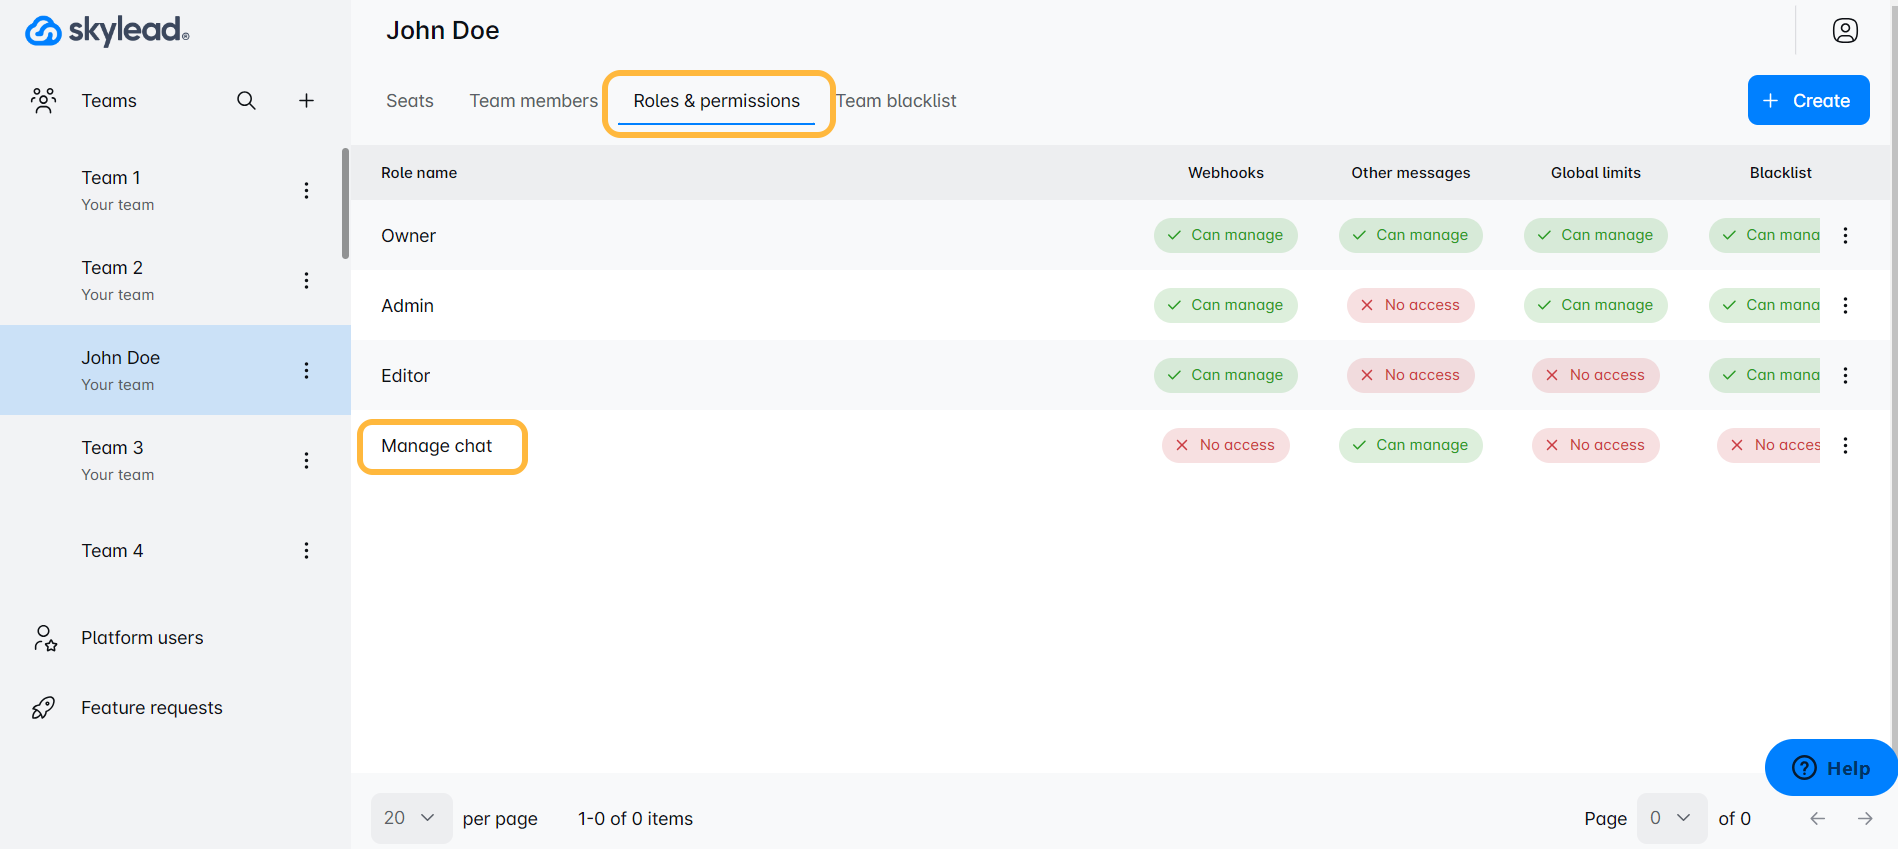Switch to the Seats tab
The image size is (1898, 849).
pos(410,101)
